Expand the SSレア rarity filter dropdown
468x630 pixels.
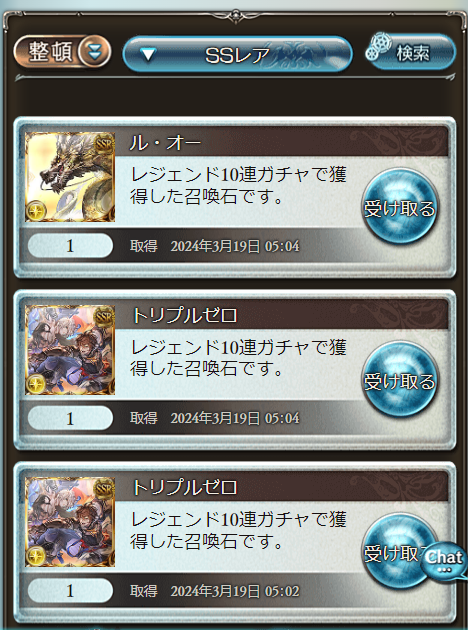[x=237, y=54]
